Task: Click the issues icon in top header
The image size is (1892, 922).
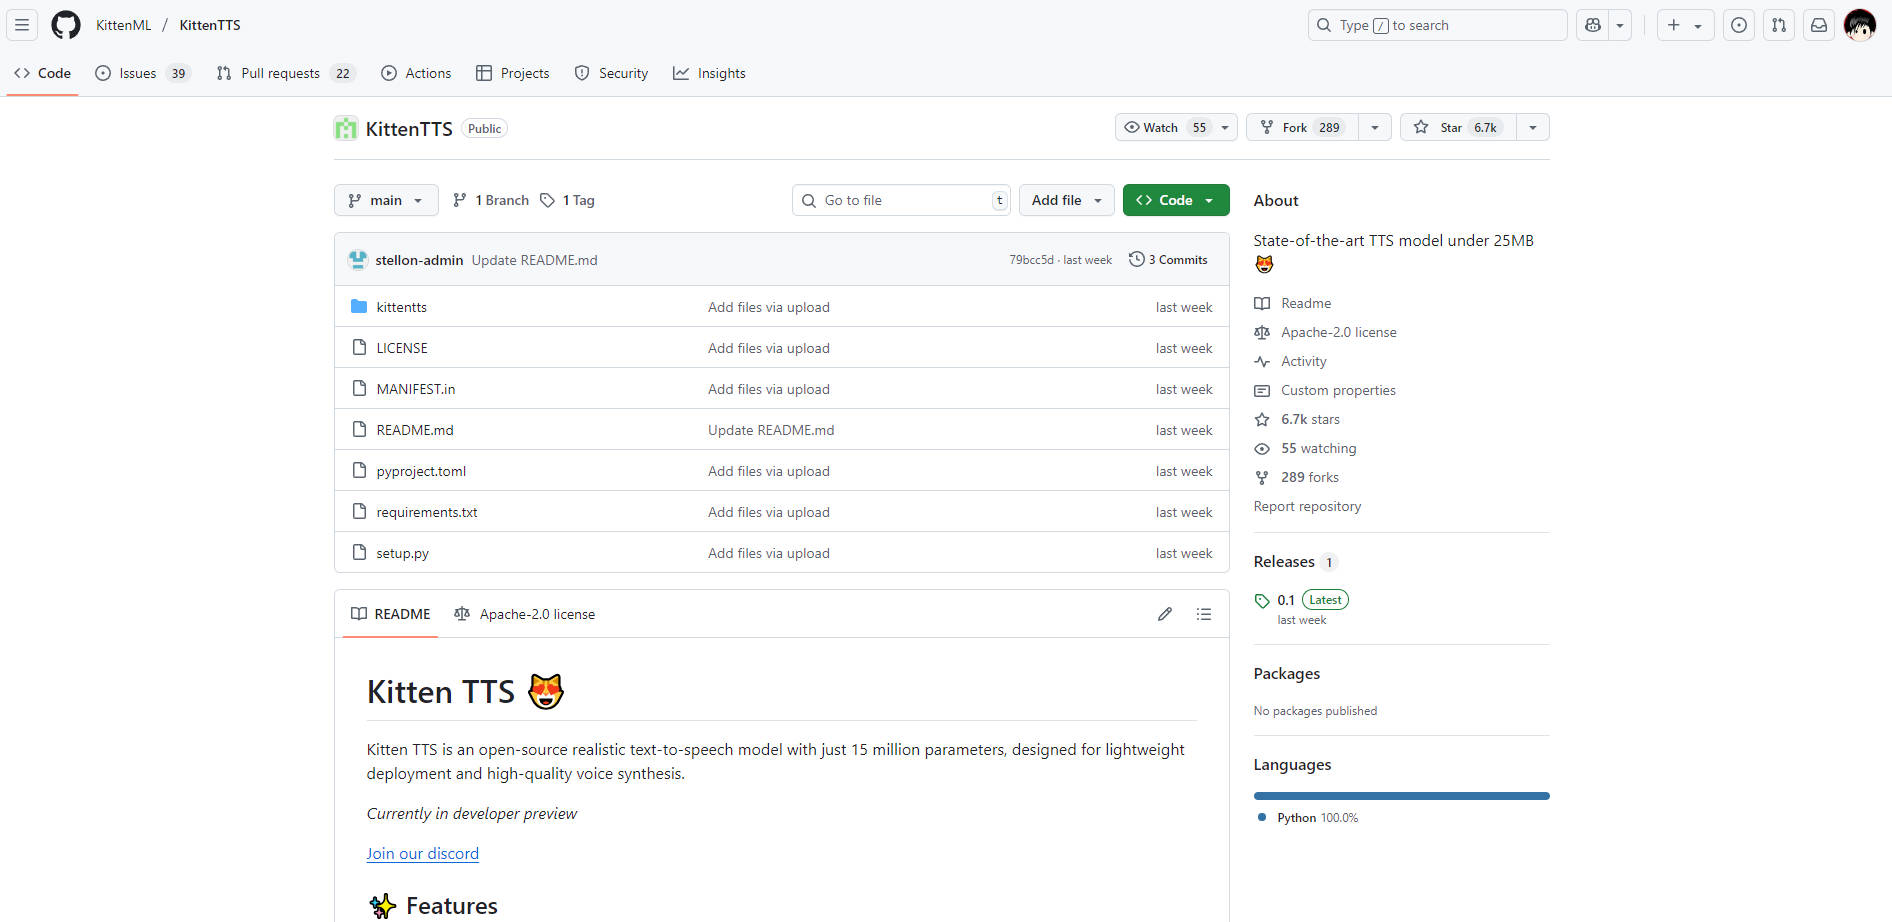Action: 1739,25
